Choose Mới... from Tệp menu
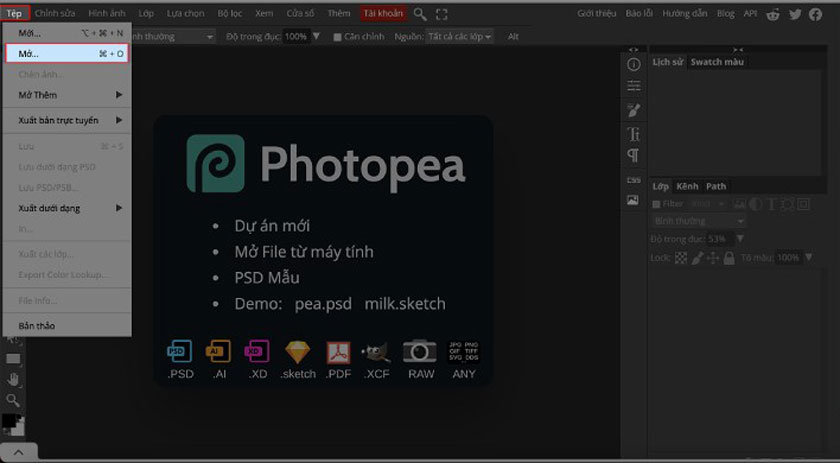This screenshot has height=463, width=840. click(x=67, y=33)
